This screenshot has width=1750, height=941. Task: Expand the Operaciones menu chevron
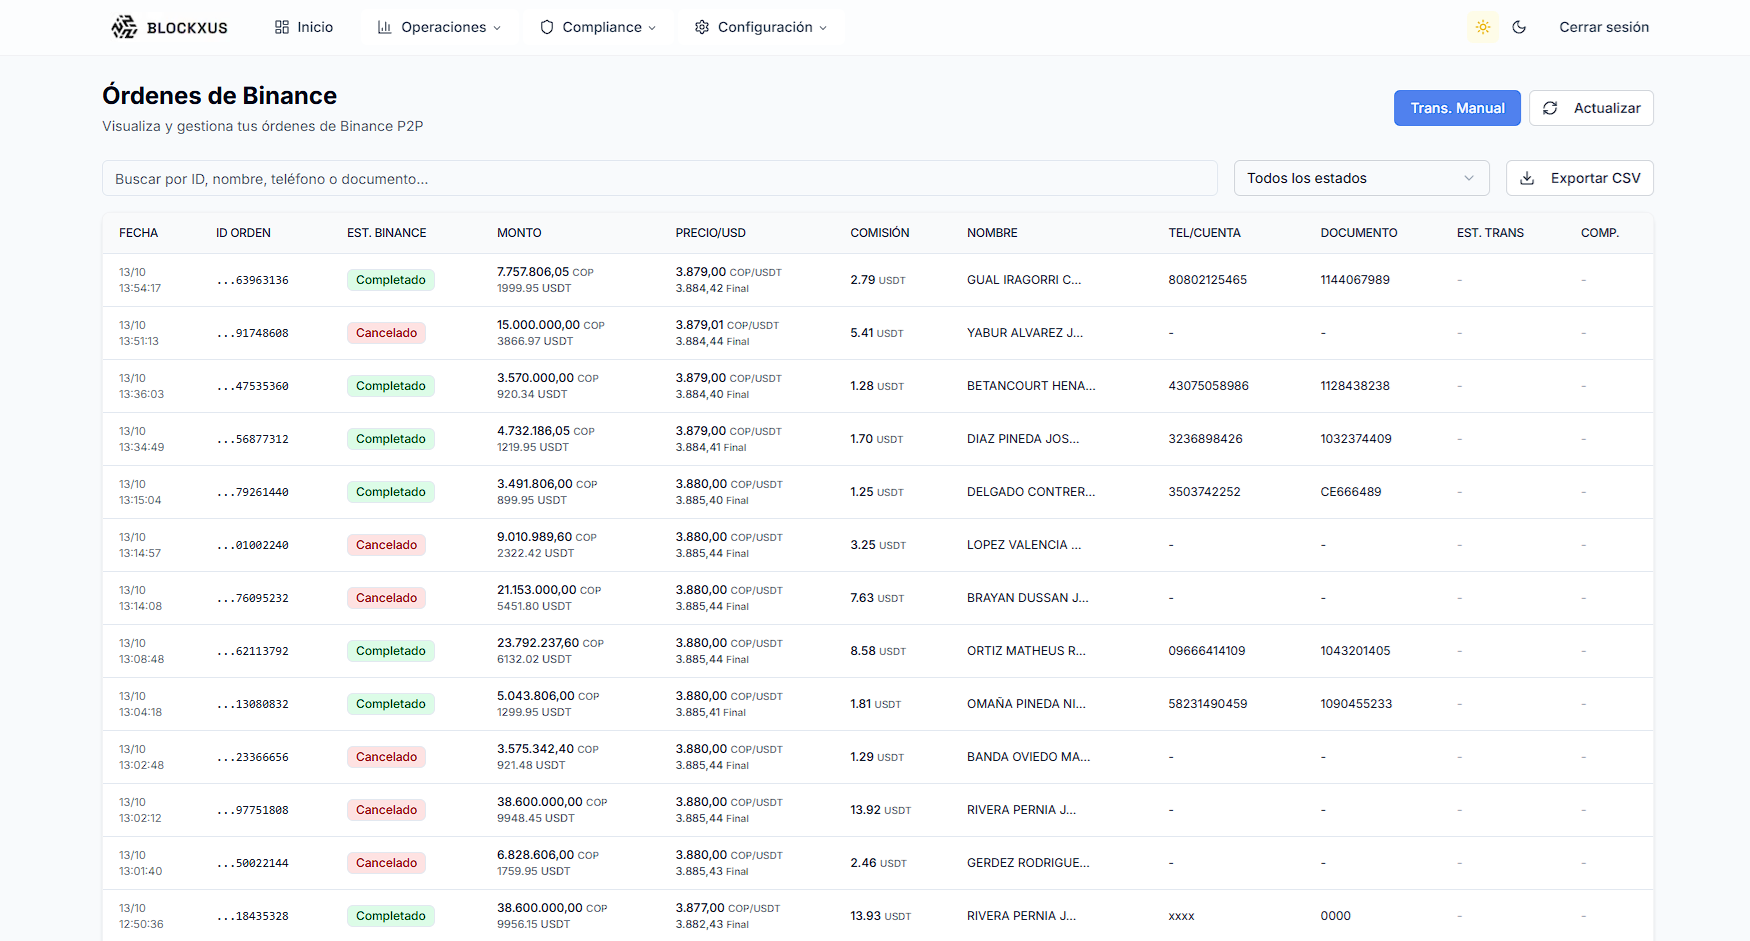coord(497,28)
